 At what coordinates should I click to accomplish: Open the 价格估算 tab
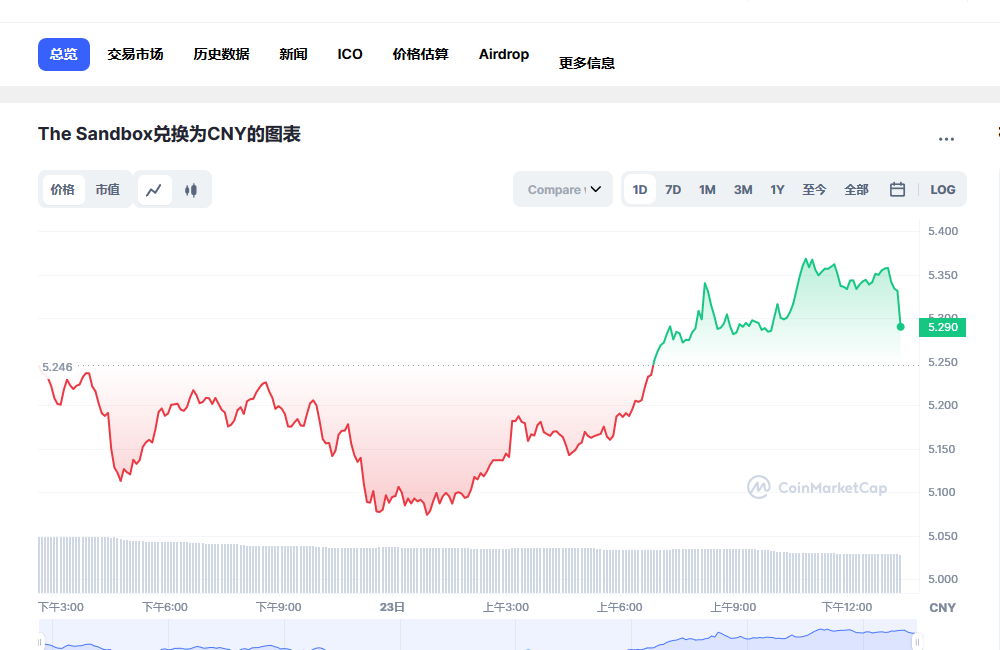click(421, 54)
